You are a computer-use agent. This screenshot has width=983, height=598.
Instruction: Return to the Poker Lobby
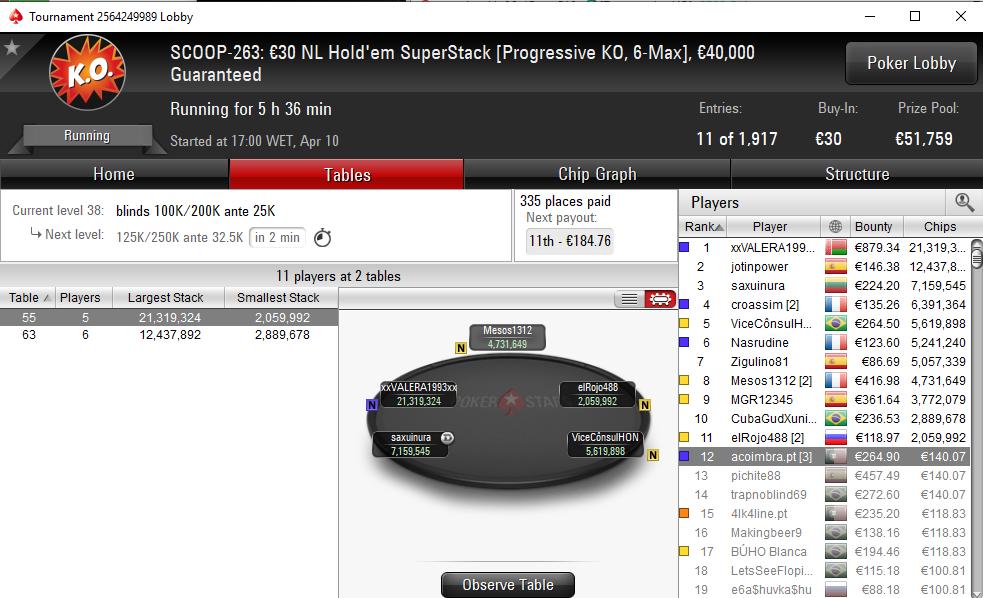911,63
